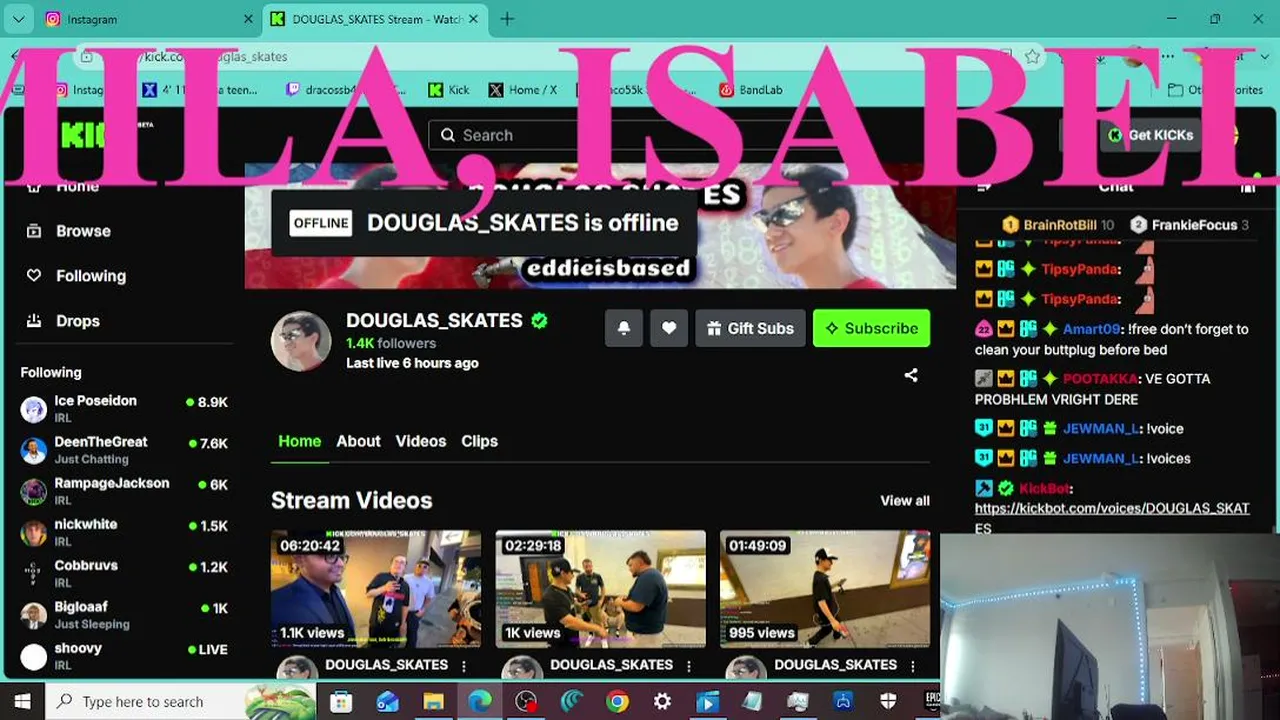Switch to the Videos channel tab
Screen dimensions: 1280x720
pos(421,441)
